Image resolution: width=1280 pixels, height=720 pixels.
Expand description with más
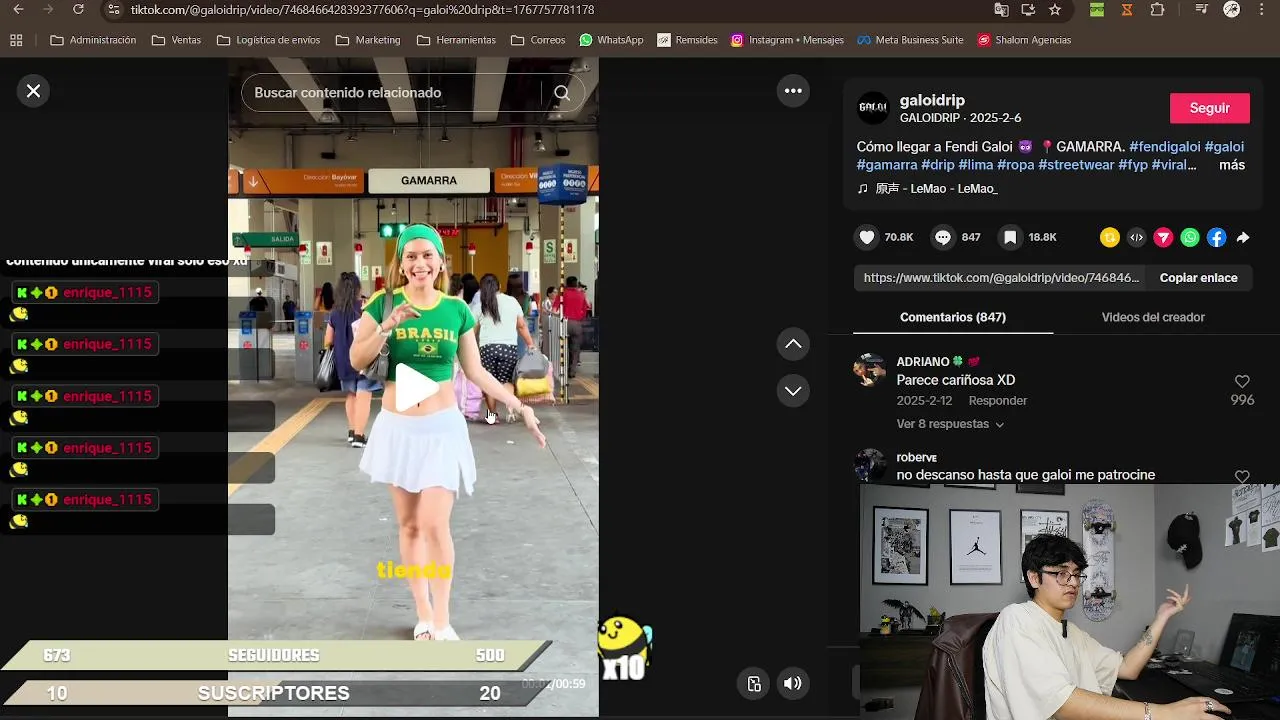point(1232,165)
